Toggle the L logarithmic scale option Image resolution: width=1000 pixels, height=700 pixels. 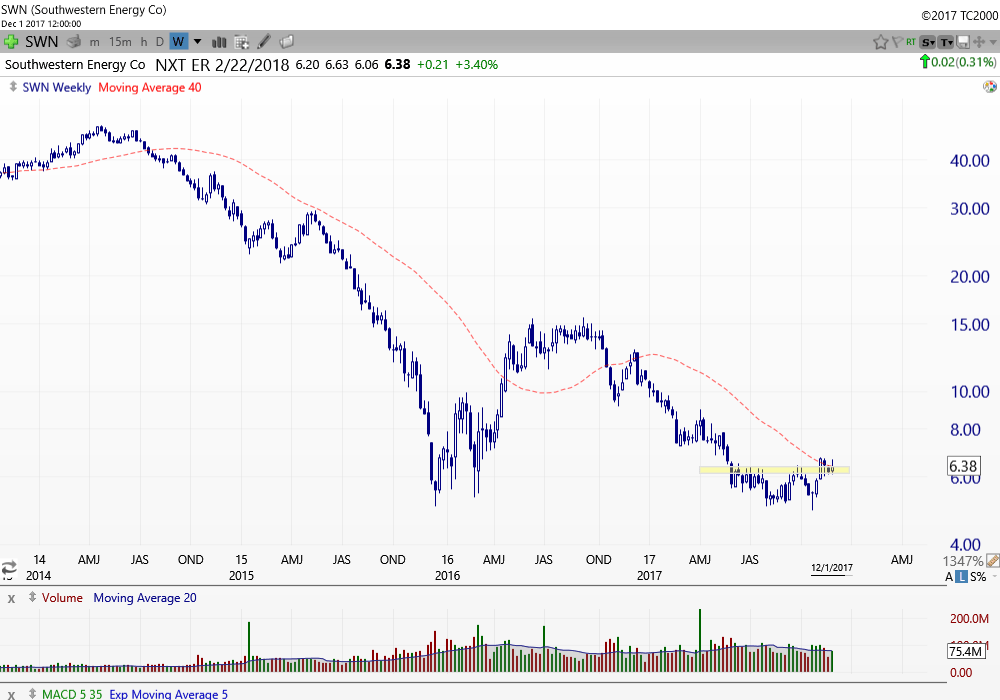pyautogui.click(x=961, y=577)
